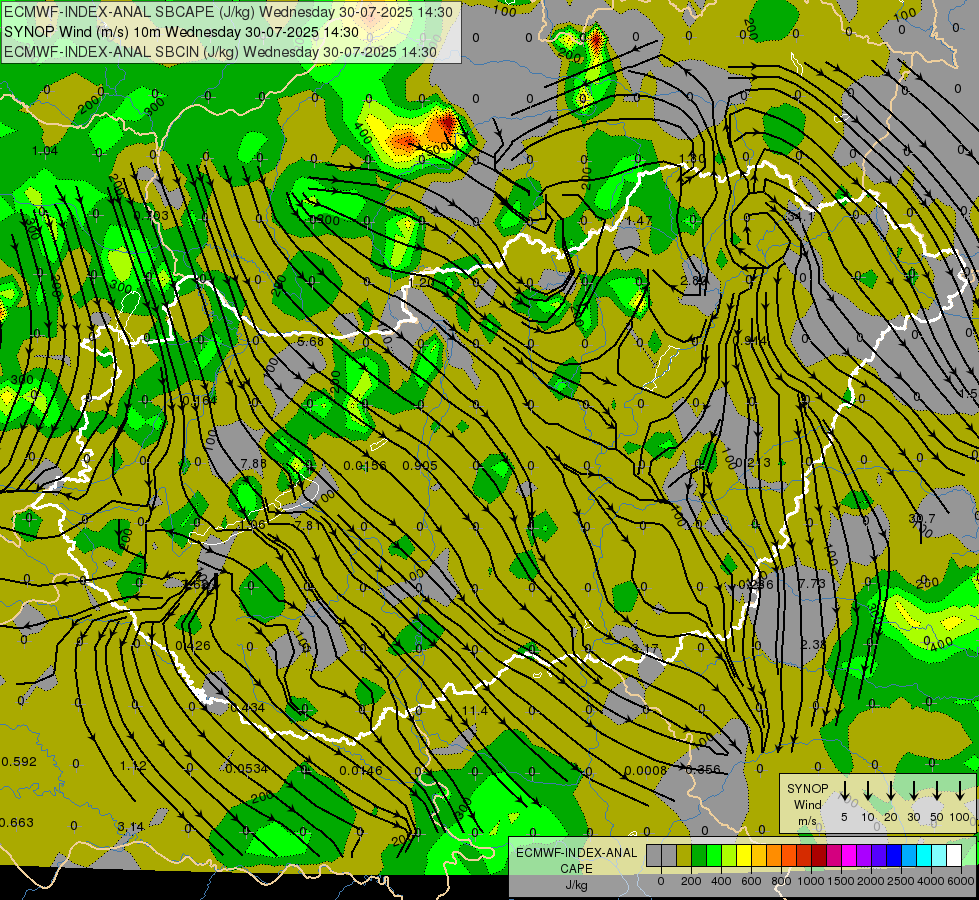Screen dimensions: 979x900
Task: Click the '2500' tick label on CAPE scale
Action: click(901, 881)
